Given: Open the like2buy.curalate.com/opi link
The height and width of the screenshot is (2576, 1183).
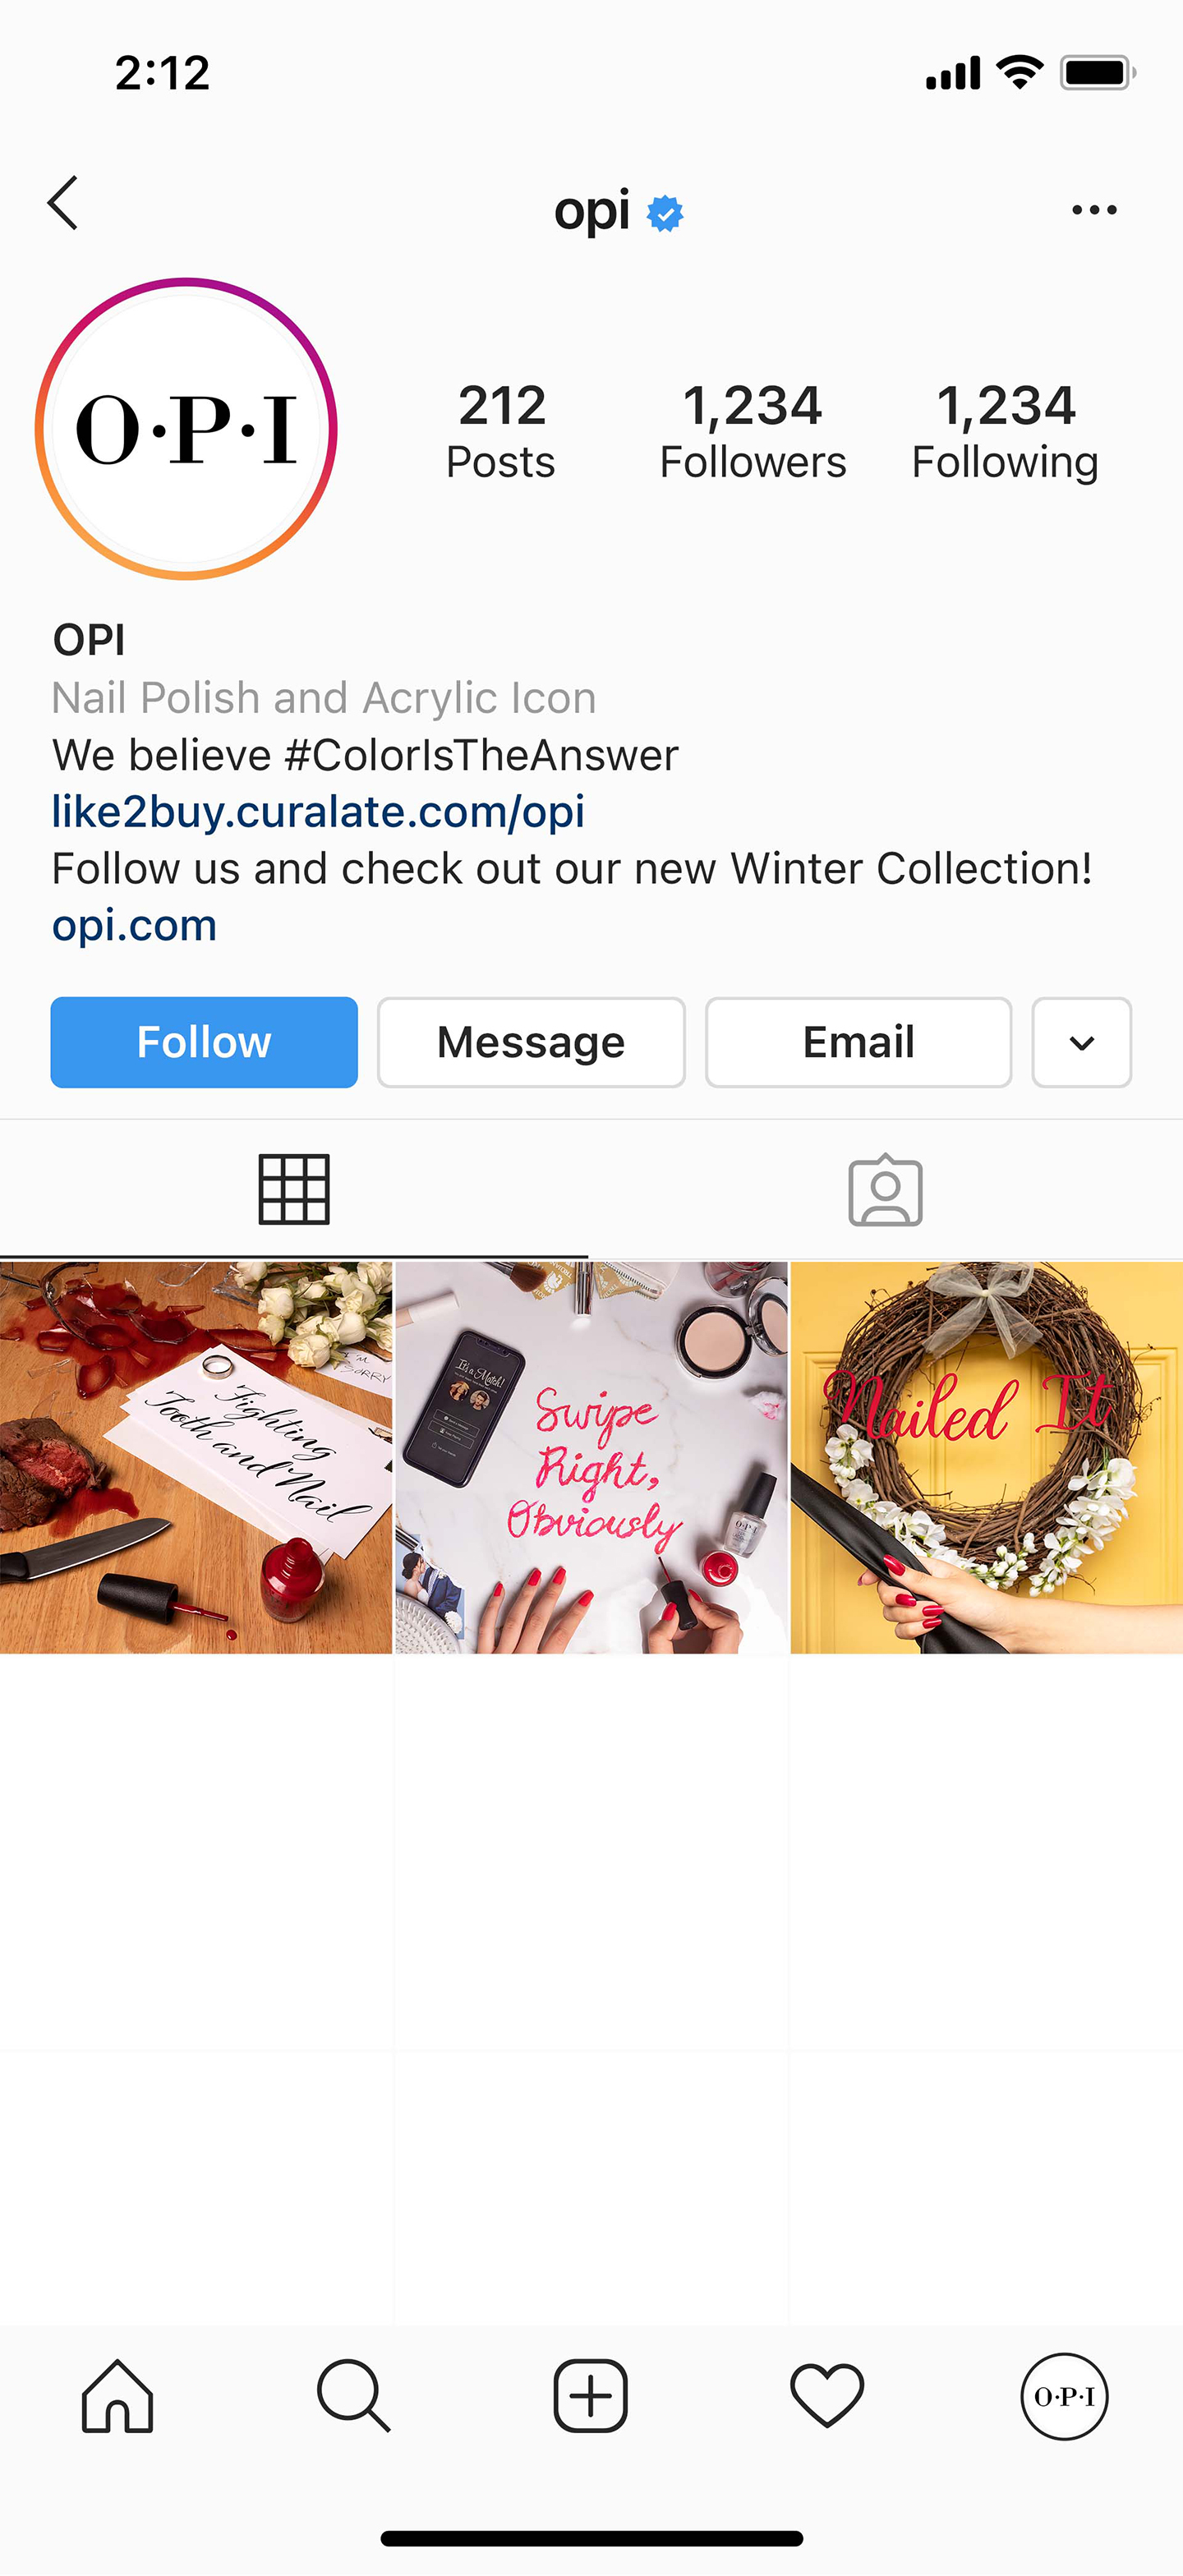Looking at the screenshot, I should pyautogui.click(x=318, y=812).
